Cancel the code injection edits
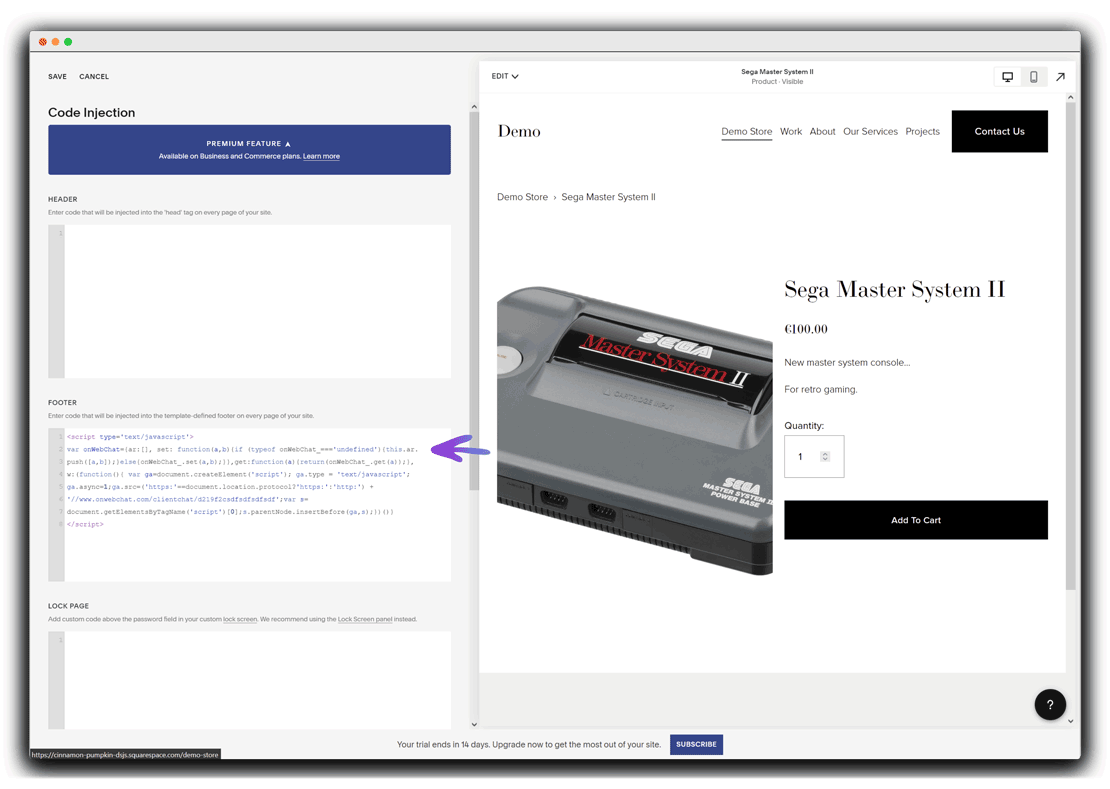This screenshot has width=1110, height=789. [96, 76]
